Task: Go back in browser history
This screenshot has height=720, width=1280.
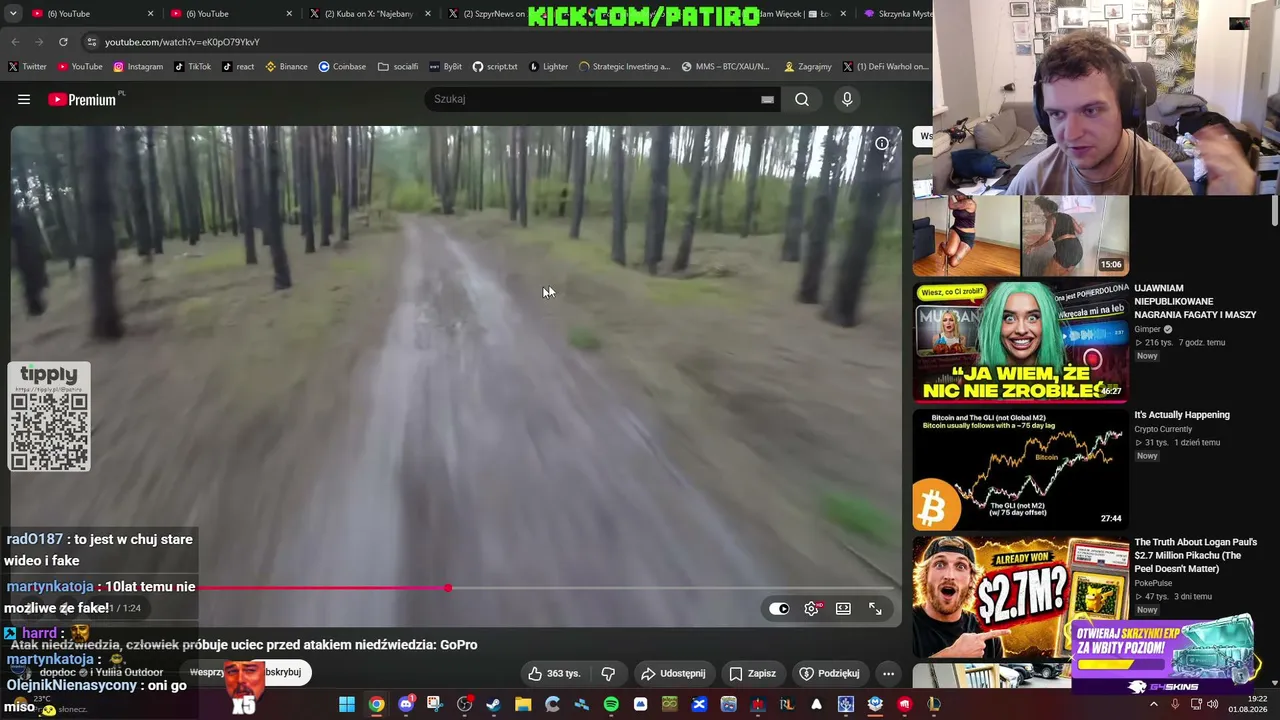Action: pos(15,42)
